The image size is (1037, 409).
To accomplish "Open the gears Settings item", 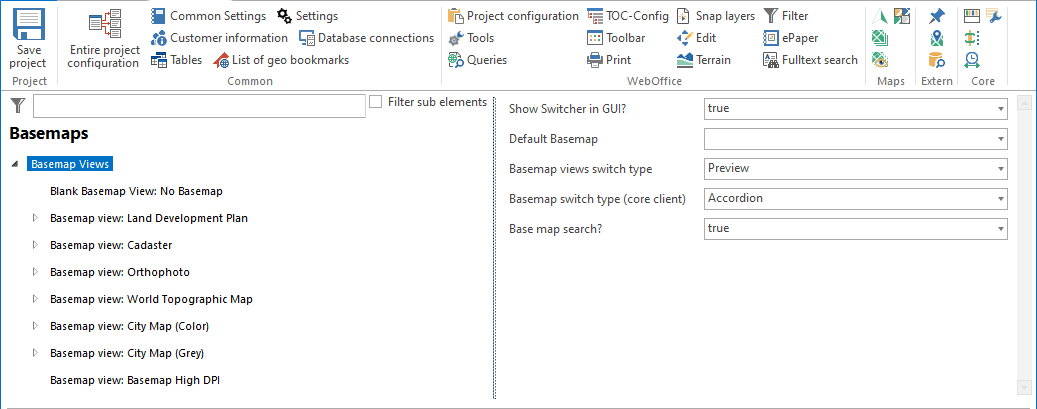I will (308, 16).
